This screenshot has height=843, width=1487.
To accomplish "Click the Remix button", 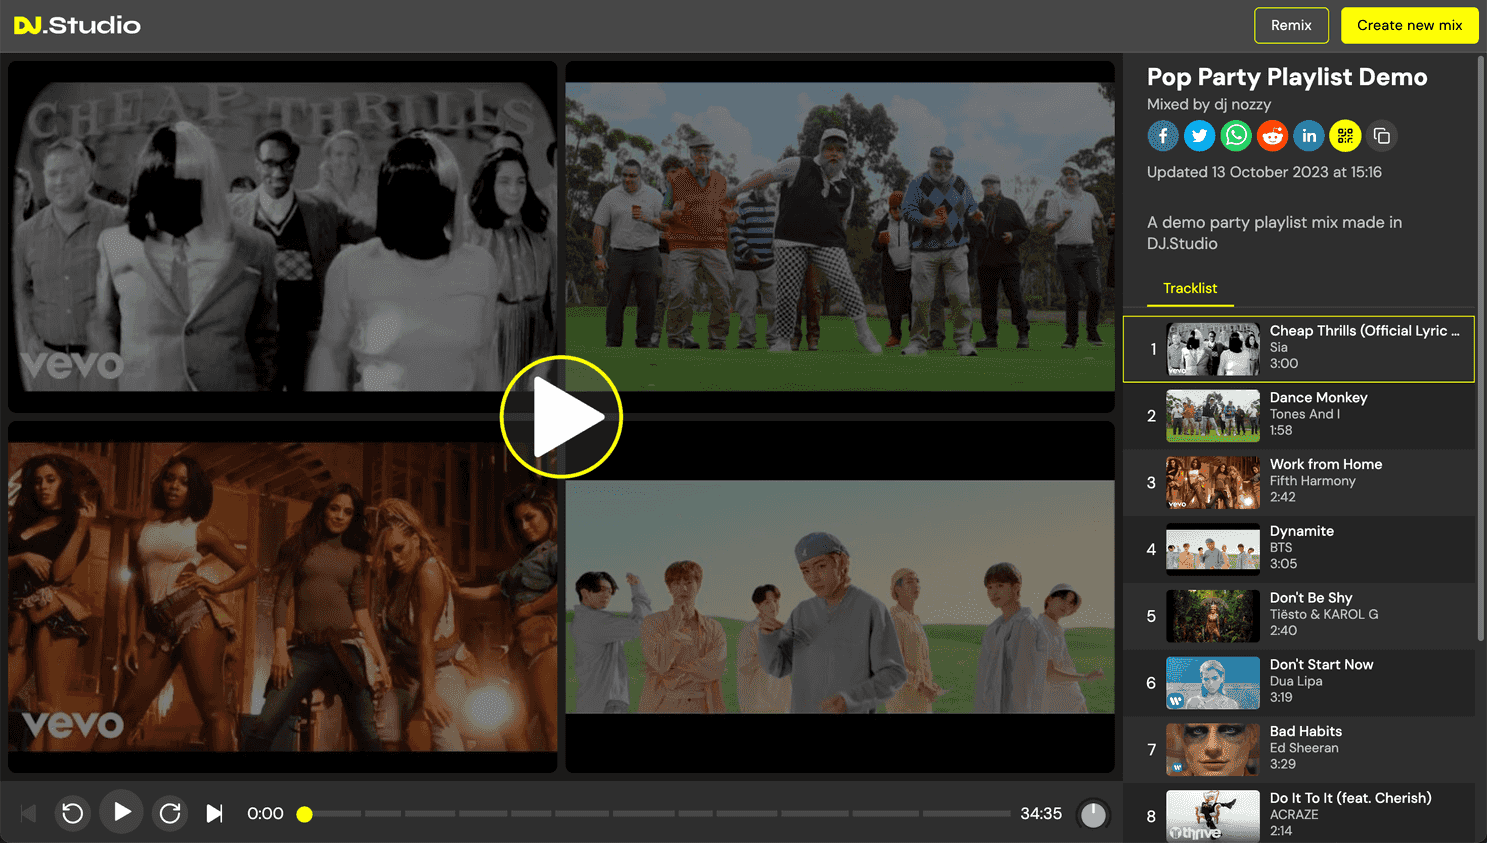I will click(1291, 25).
